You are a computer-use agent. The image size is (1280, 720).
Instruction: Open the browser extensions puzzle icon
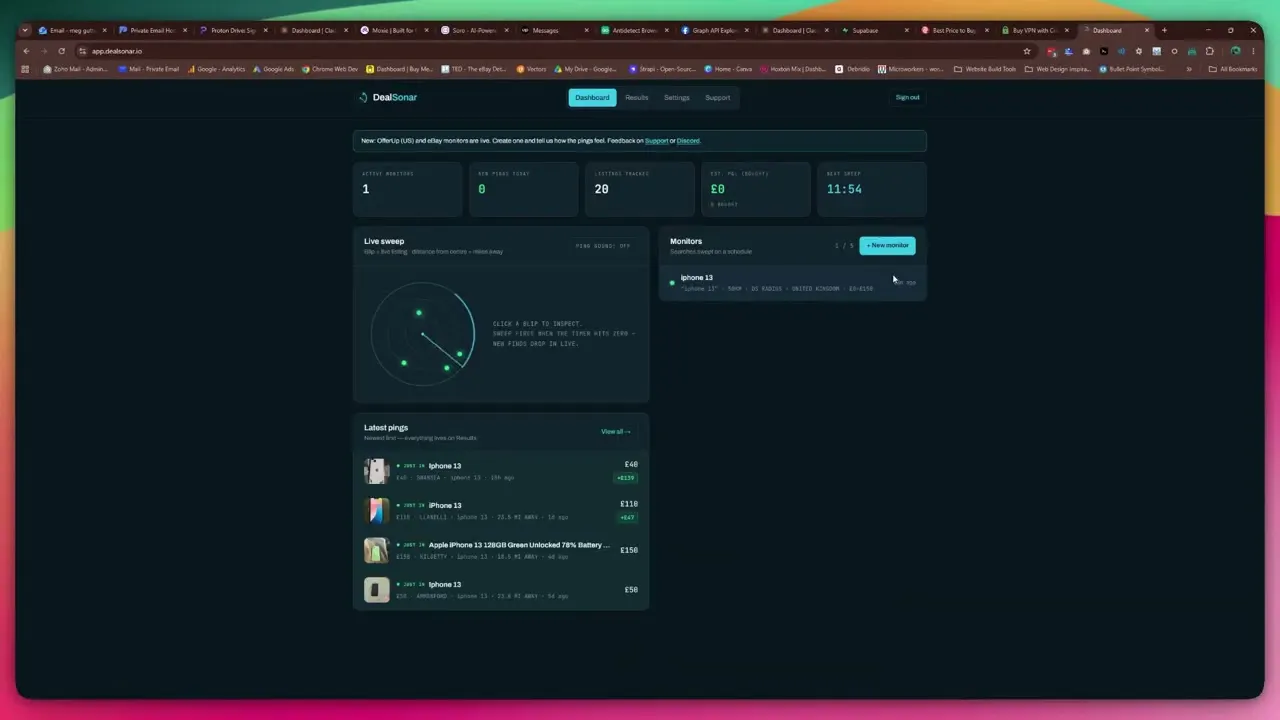pos(1209,51)
